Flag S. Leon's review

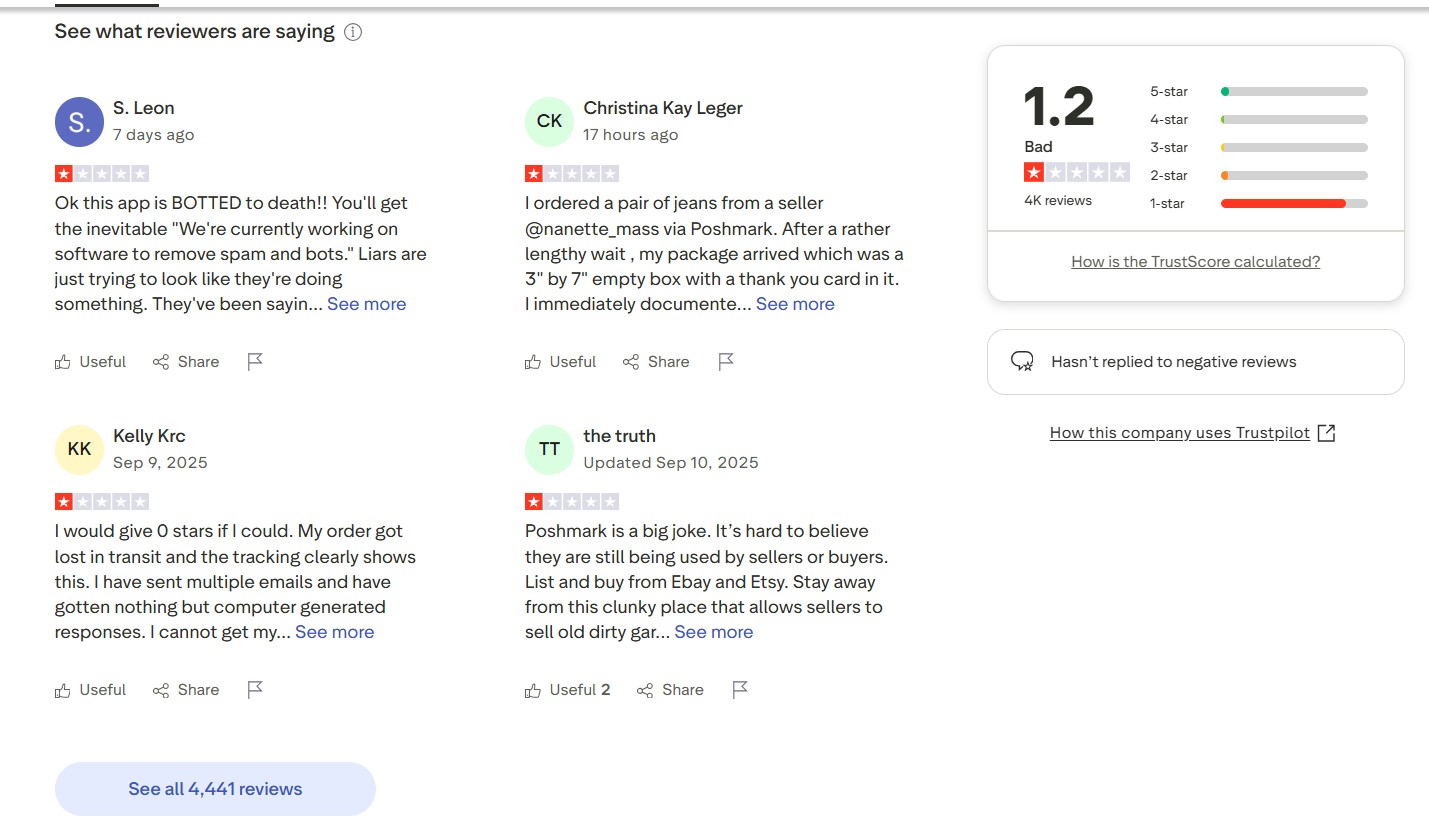click(255, 362)
